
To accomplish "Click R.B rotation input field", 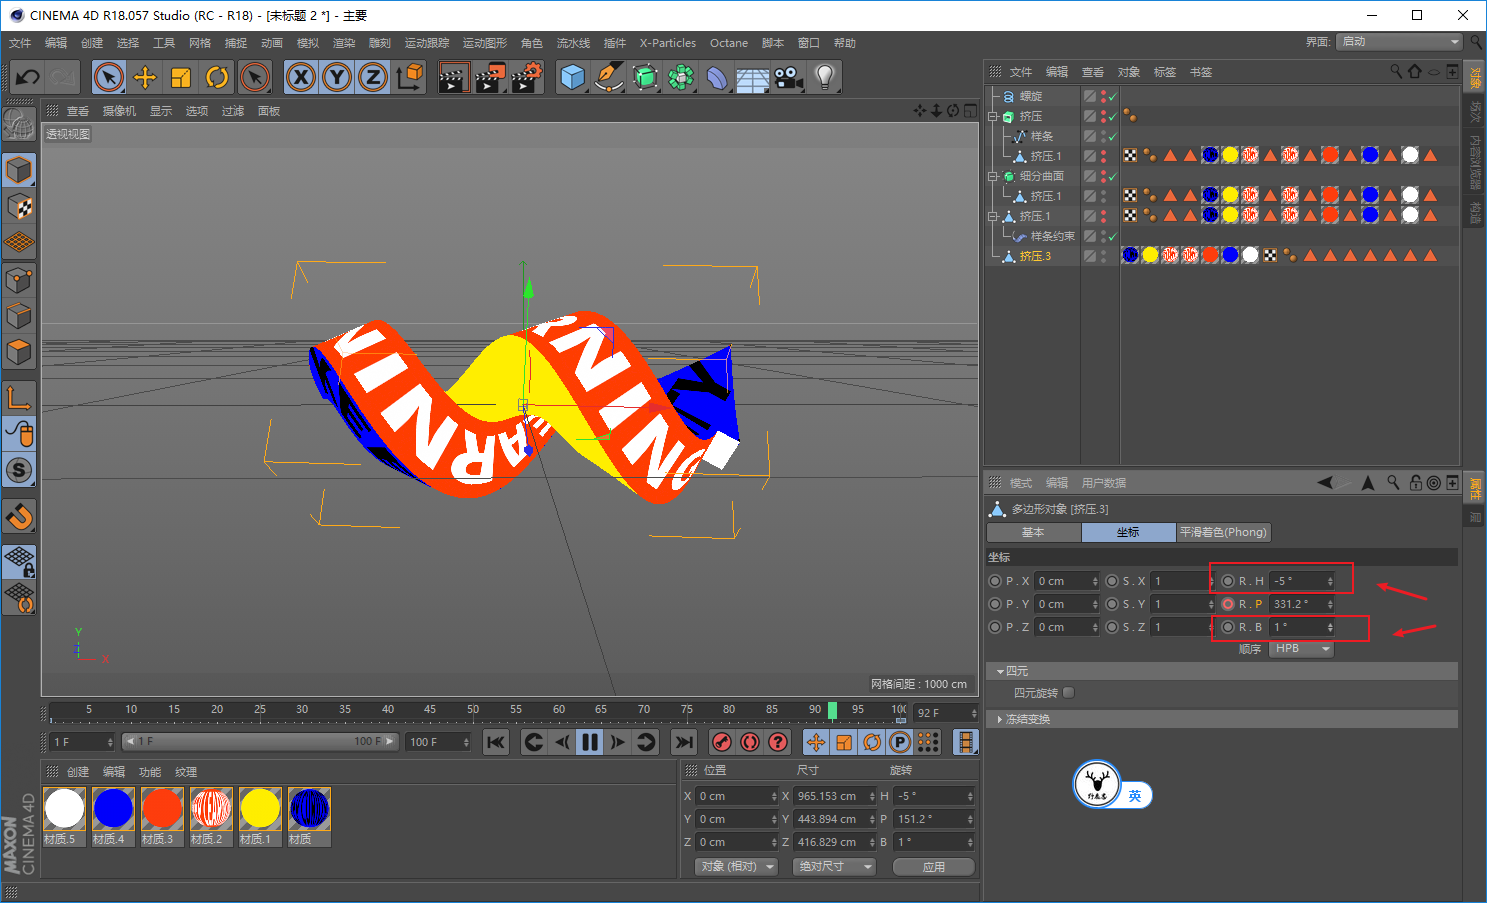I will click(1302, 627).
